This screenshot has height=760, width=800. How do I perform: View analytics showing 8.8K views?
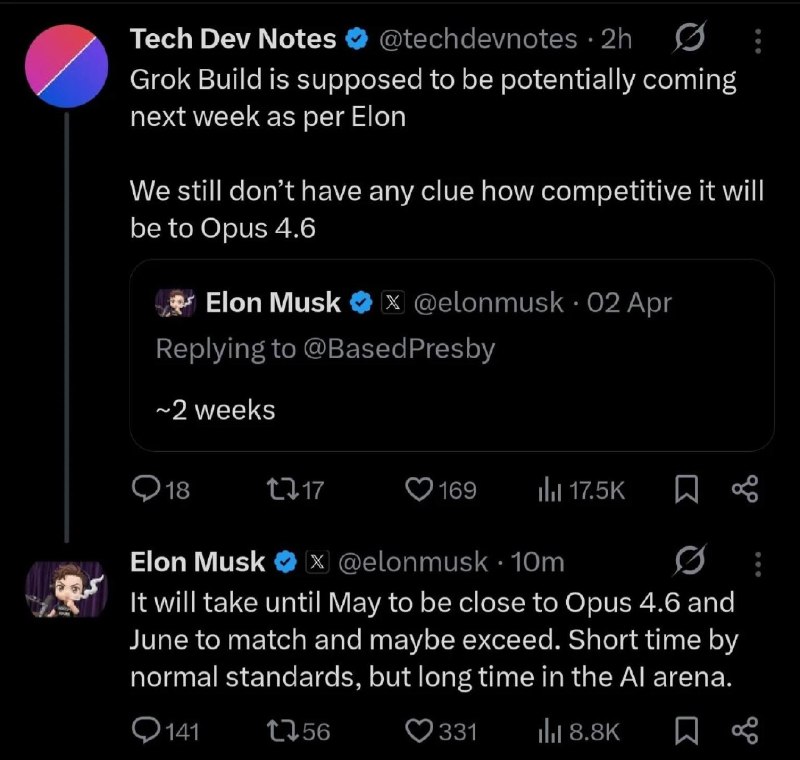(x=548, y=732)
